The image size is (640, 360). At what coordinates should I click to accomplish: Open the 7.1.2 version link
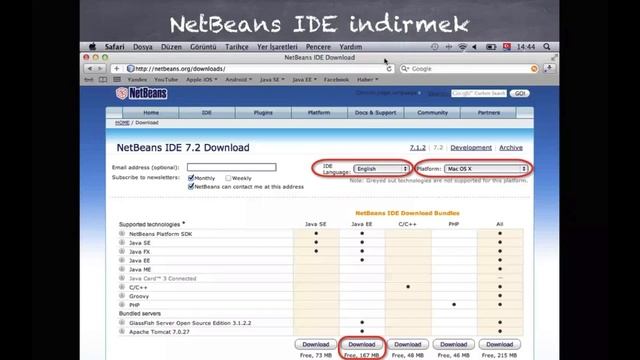(418, 148)
